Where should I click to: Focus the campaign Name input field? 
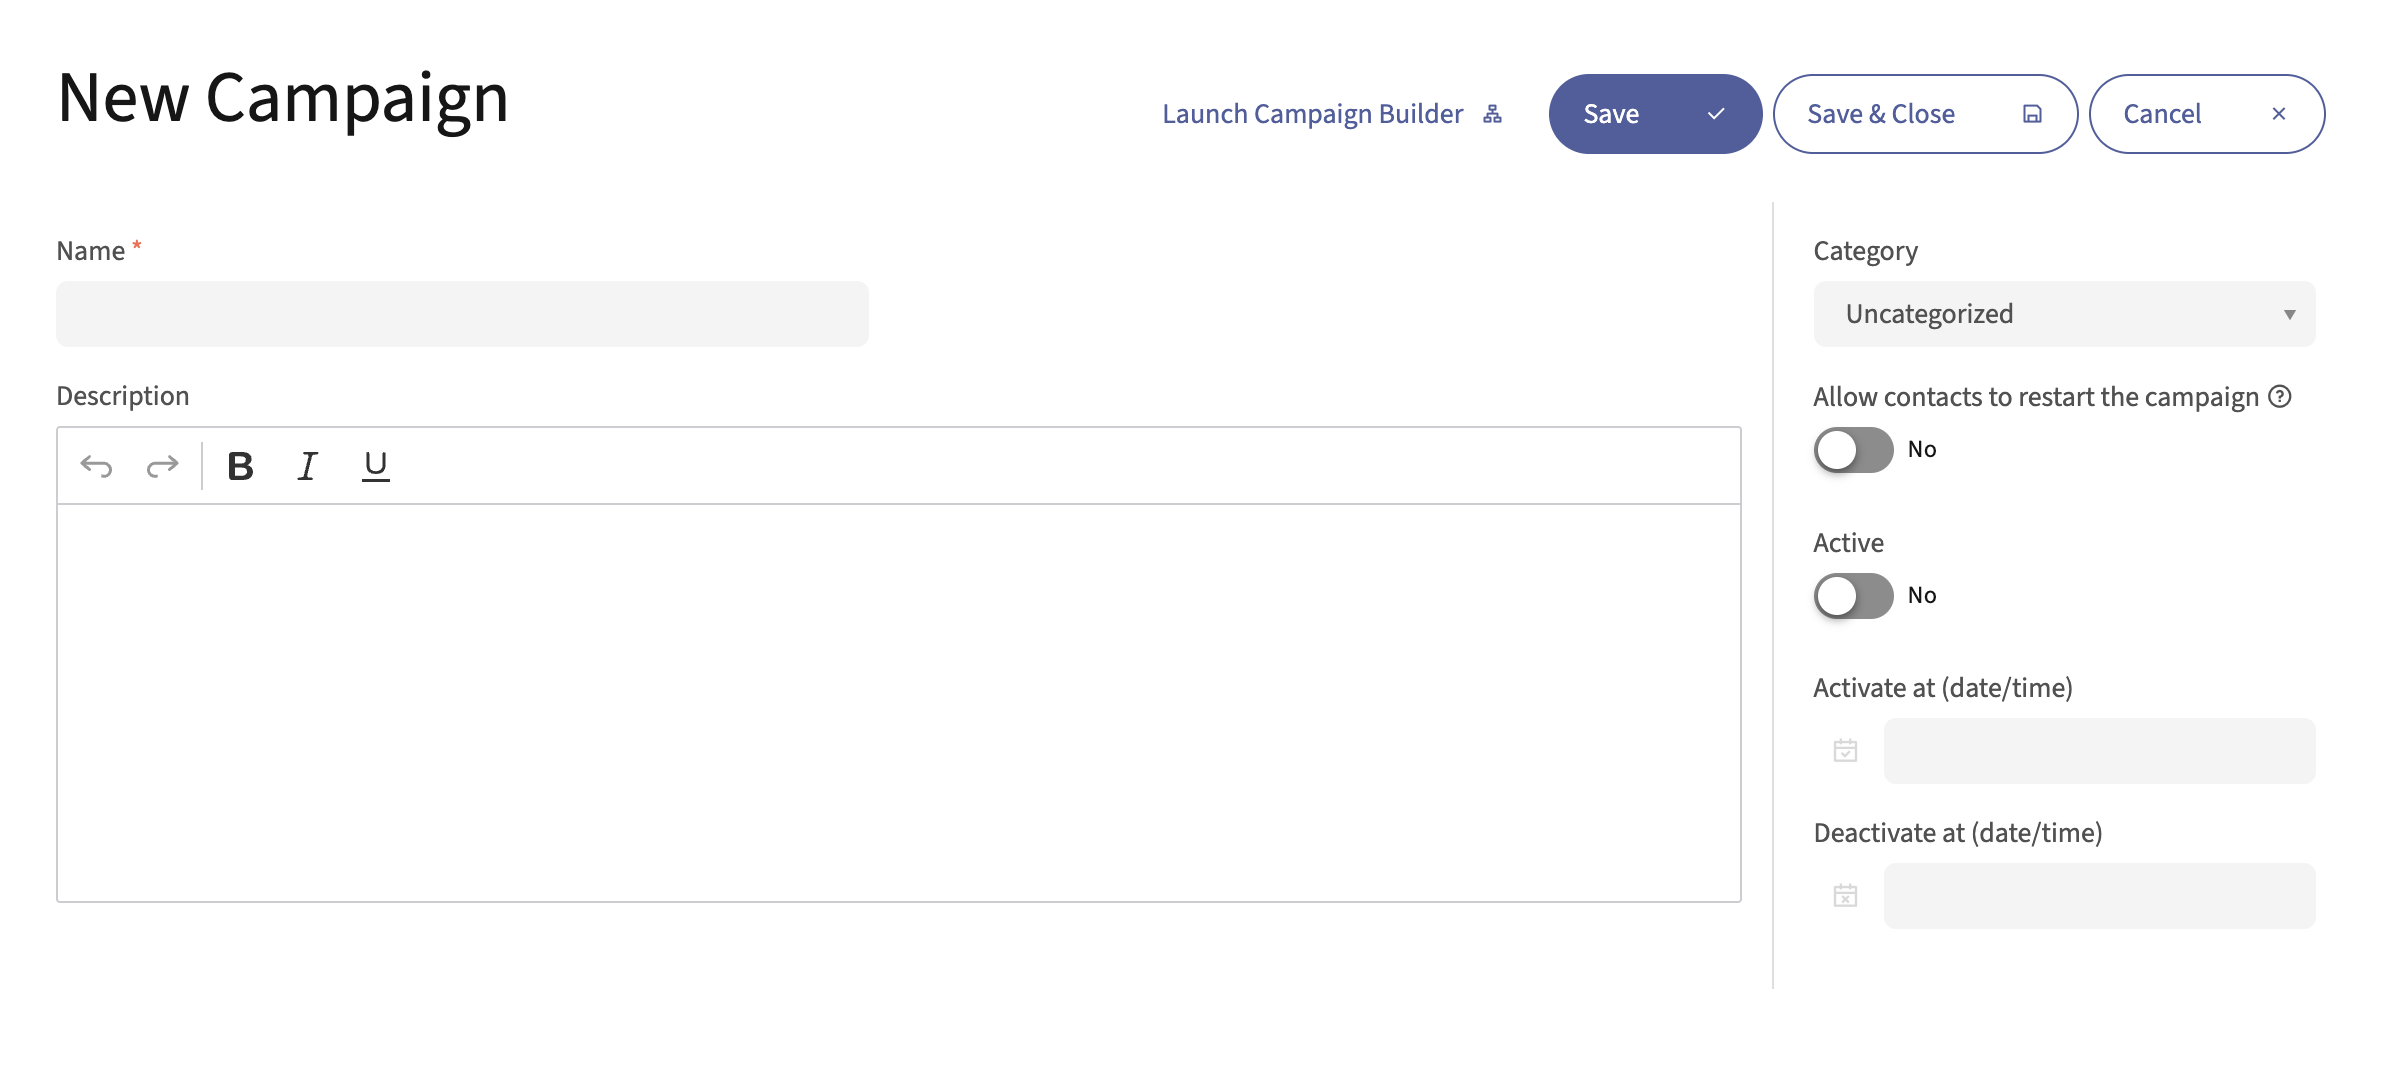coord(462,314)
